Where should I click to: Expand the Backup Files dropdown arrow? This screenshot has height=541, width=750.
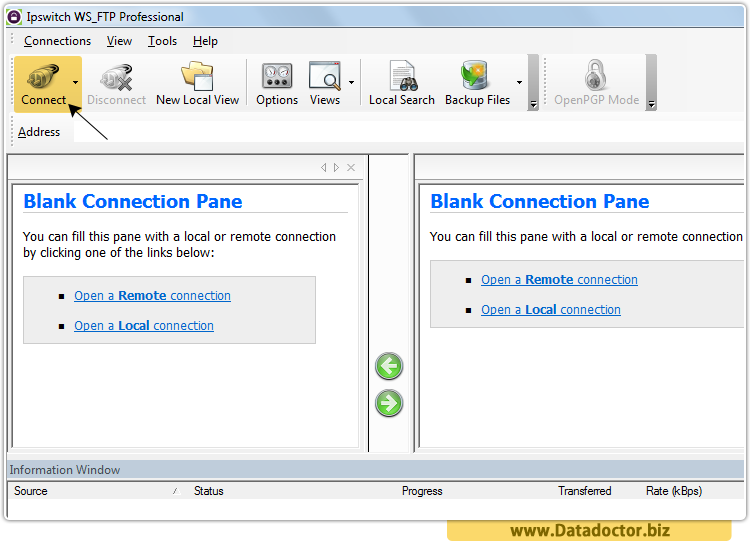[x=519, y=83]
